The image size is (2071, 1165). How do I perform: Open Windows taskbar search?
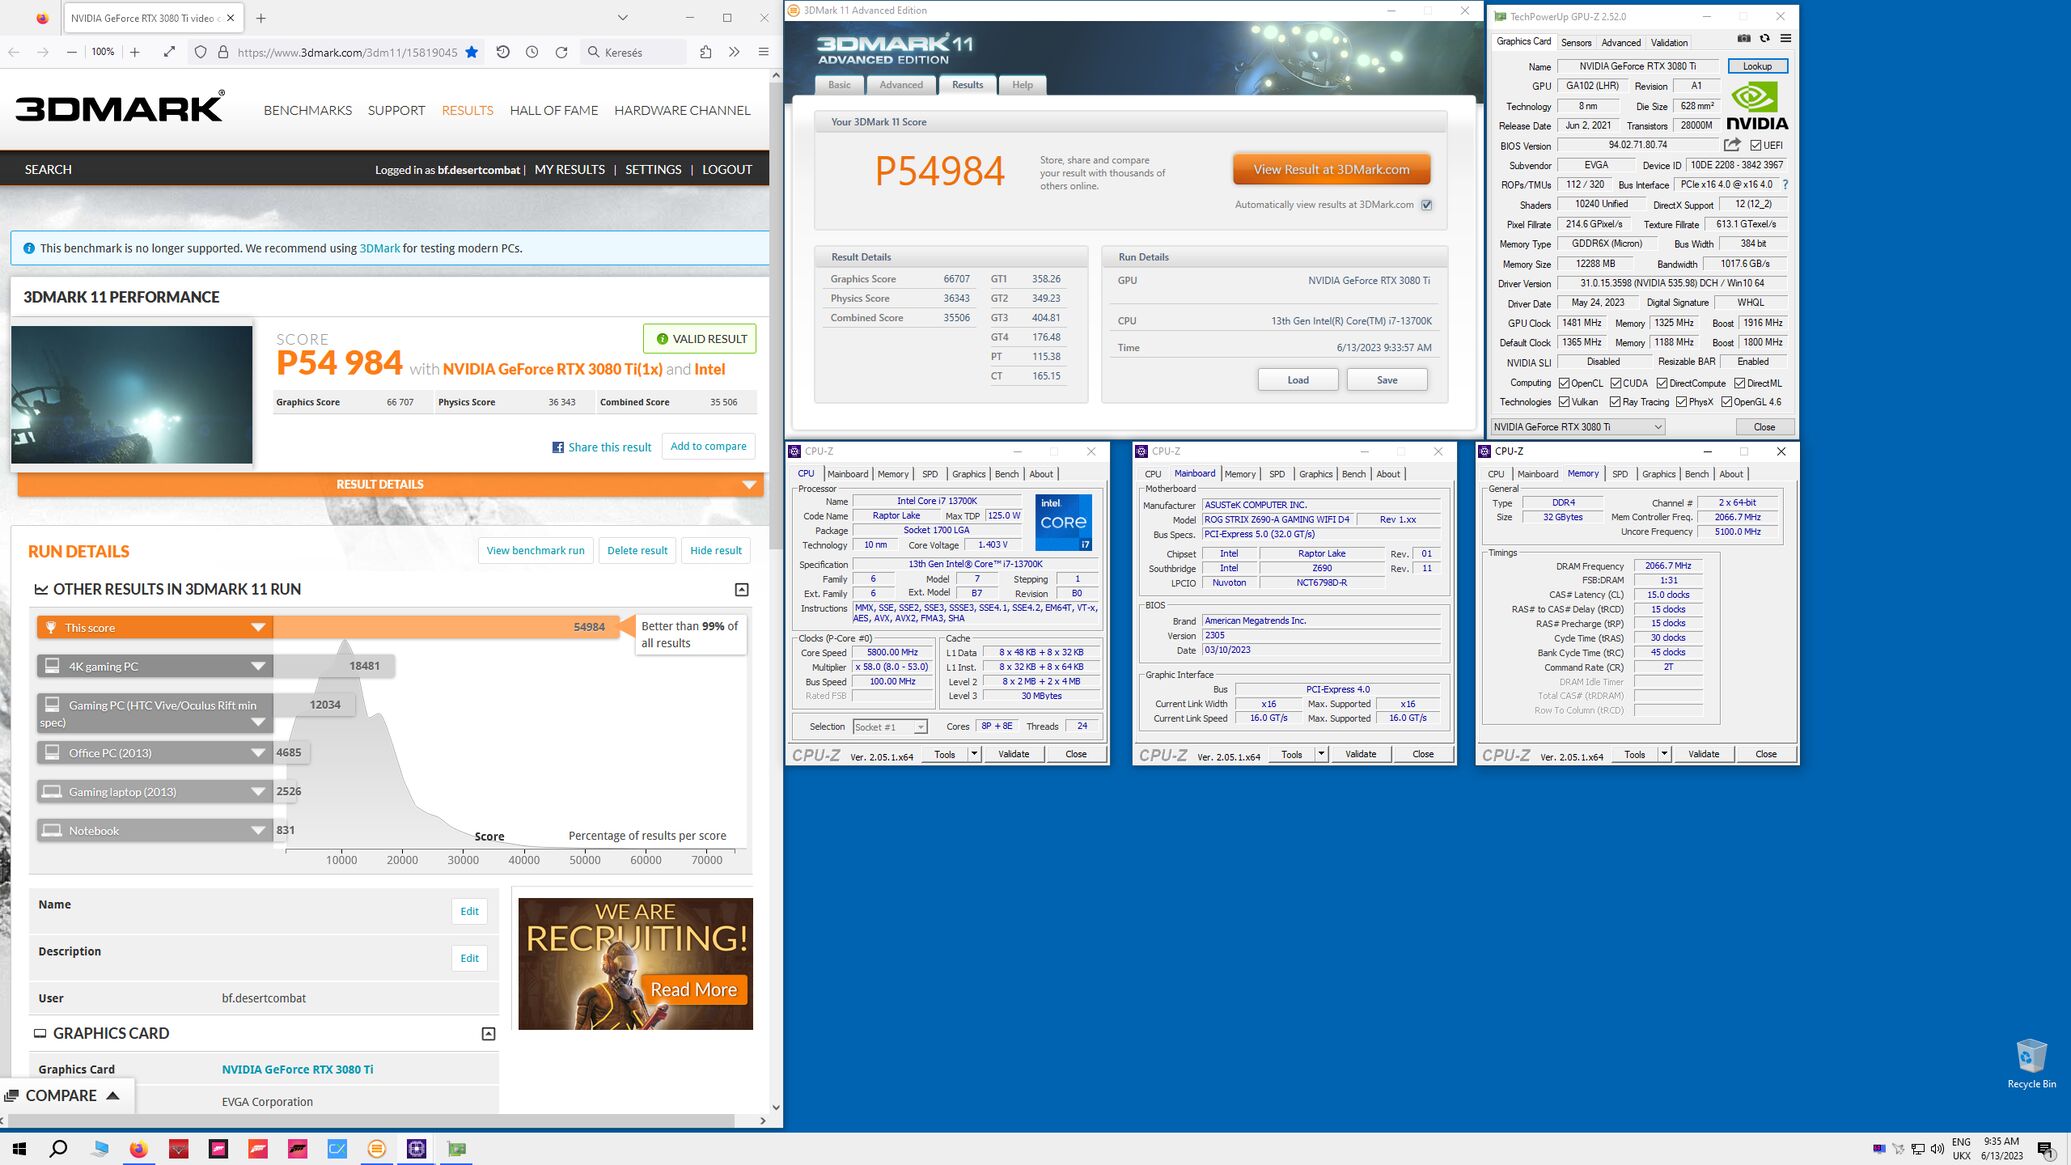click(x=59, y=1148)
